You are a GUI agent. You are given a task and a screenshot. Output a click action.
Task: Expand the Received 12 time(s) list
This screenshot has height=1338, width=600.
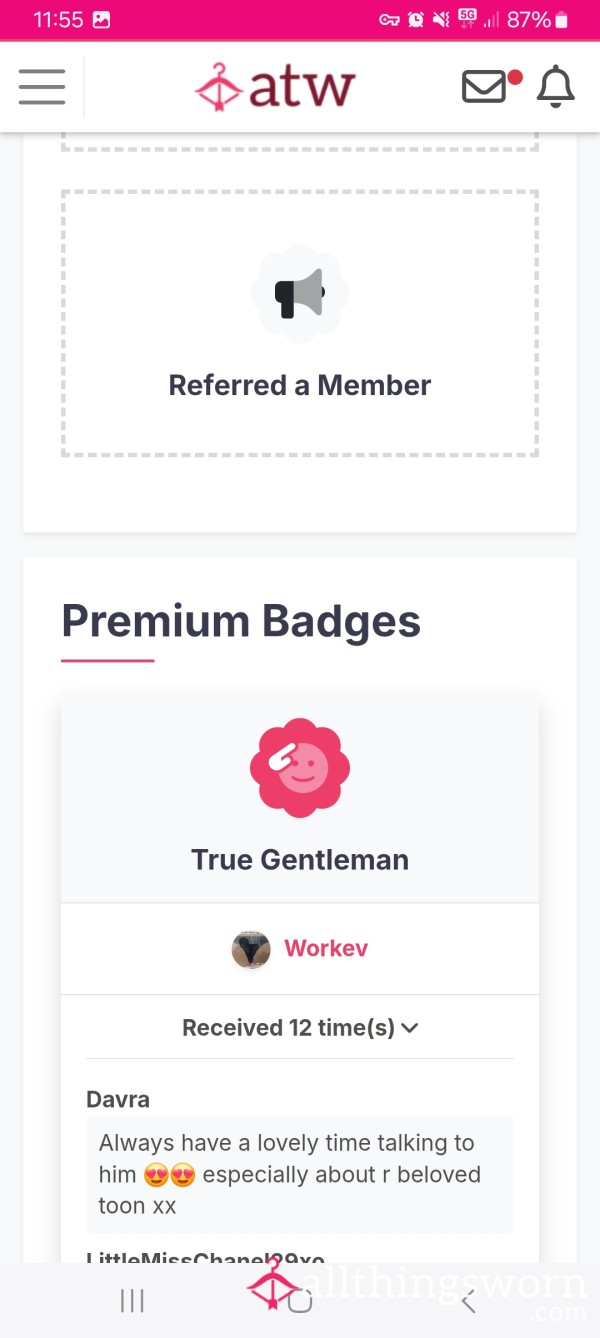(x=300, y=1027)
